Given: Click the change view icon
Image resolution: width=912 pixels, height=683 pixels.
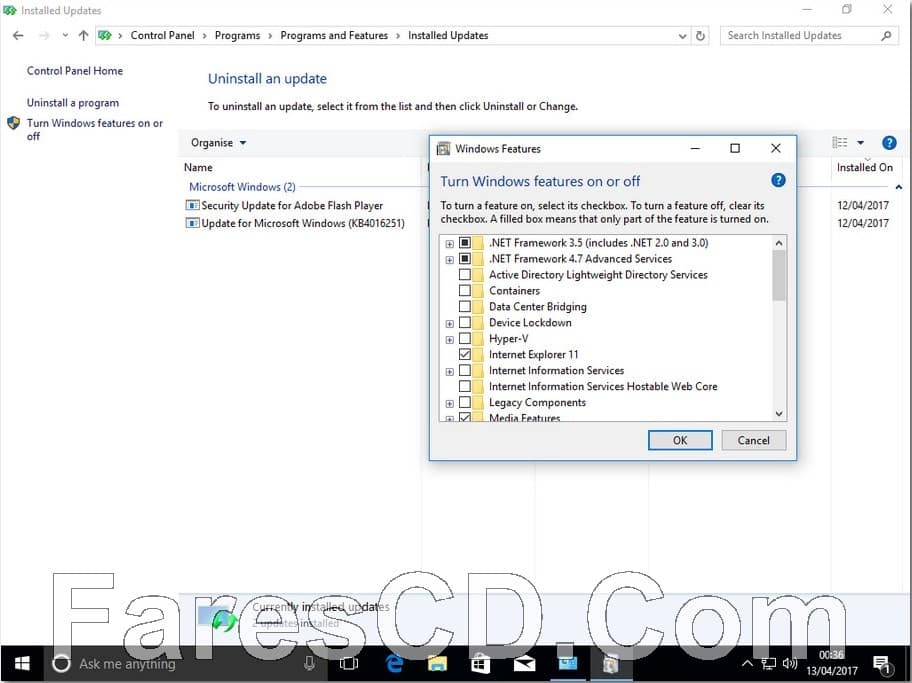Looking at the screenshot, I should pyautogui.click(x=839, y=143).
